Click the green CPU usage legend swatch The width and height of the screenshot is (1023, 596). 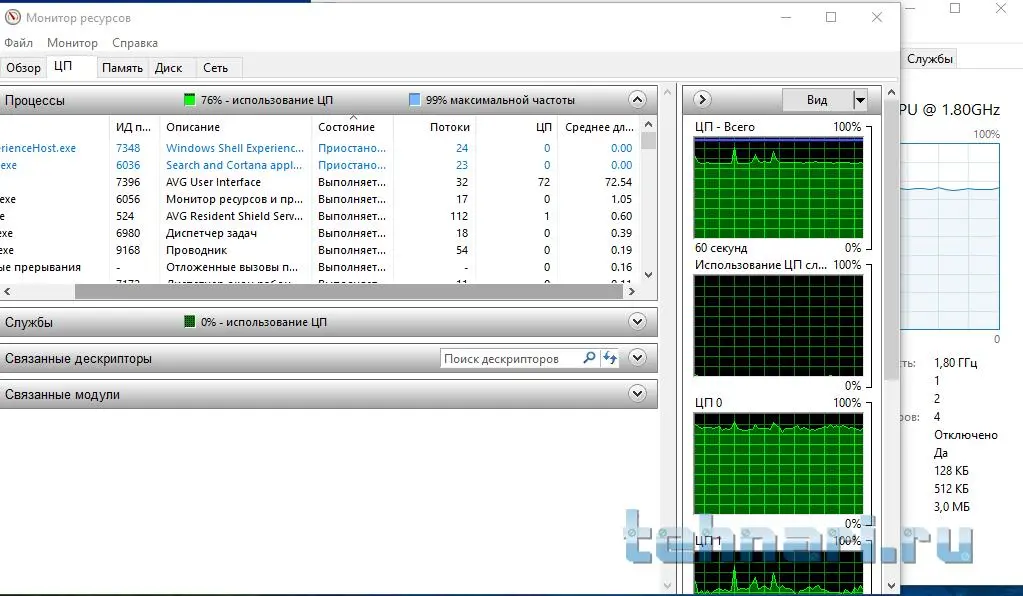coord(190,100)
